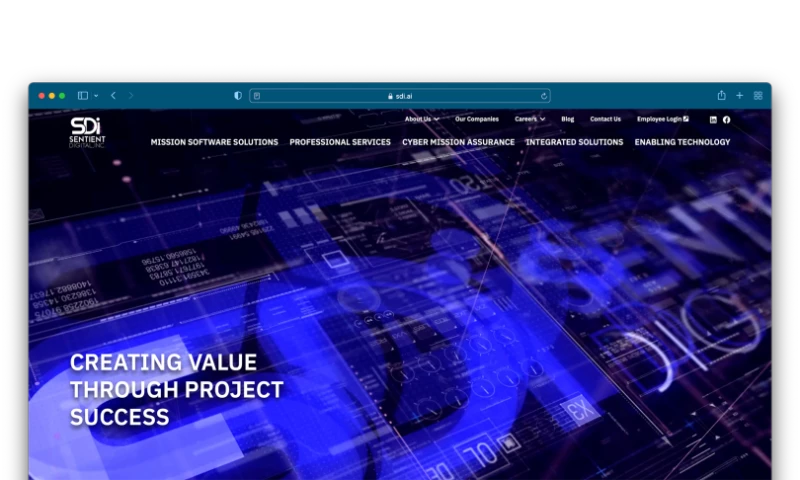Click the forward navigation arrow
The height and width of the screenshot is (480, 800).
(x=131, y=96)
